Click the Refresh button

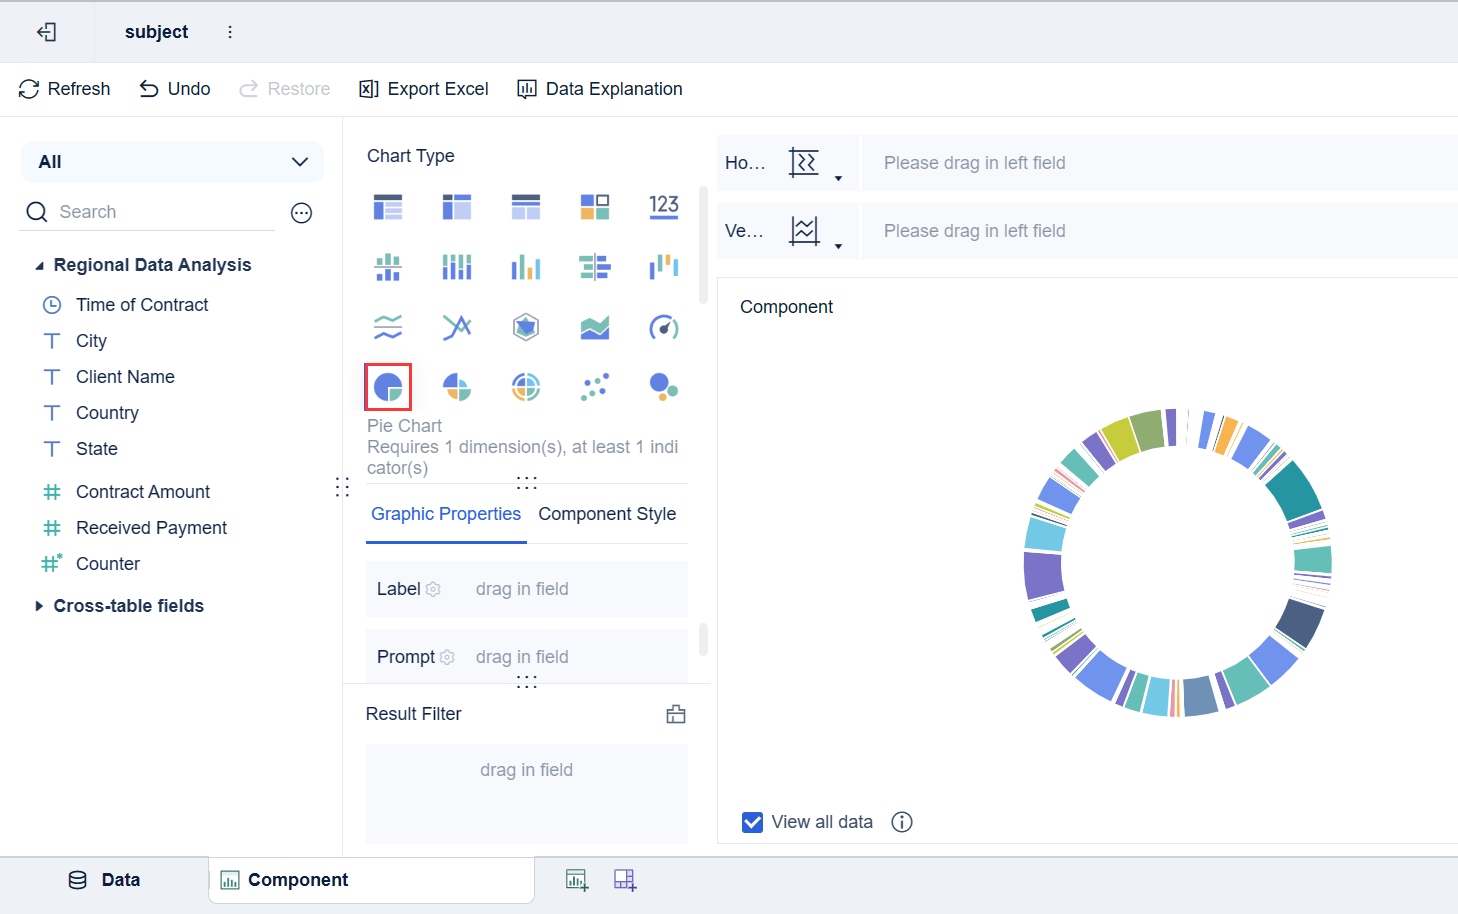(x=65, y=89)
